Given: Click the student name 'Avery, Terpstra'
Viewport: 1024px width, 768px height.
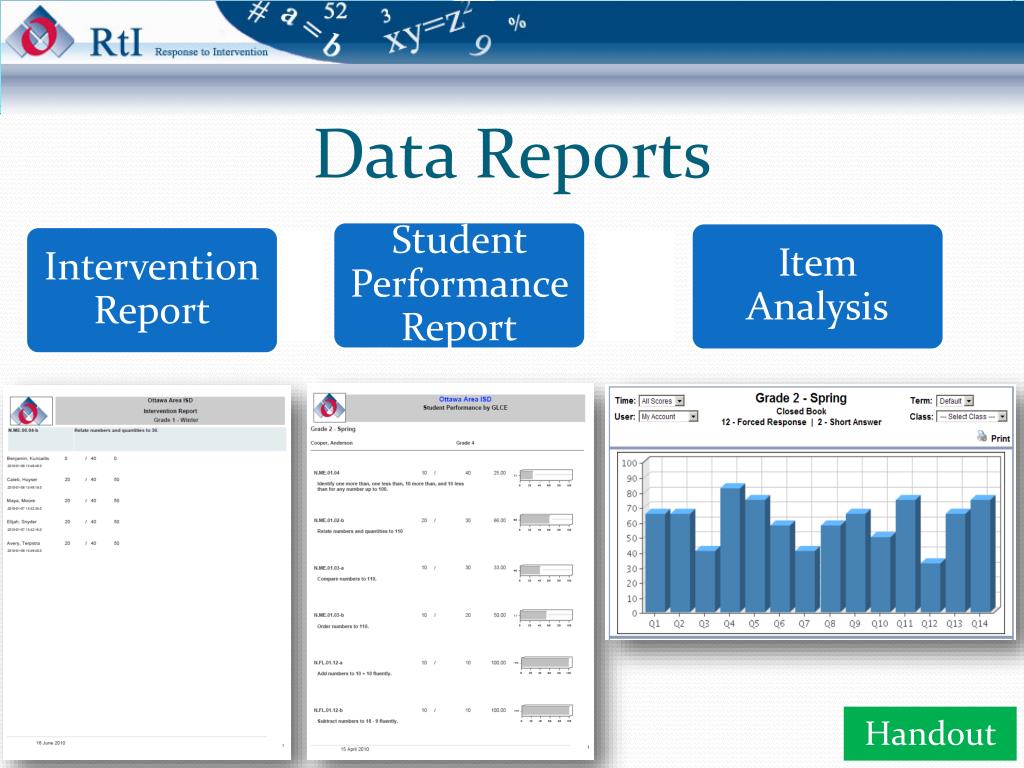Looking at the screenshot, I should click(24, 543).
